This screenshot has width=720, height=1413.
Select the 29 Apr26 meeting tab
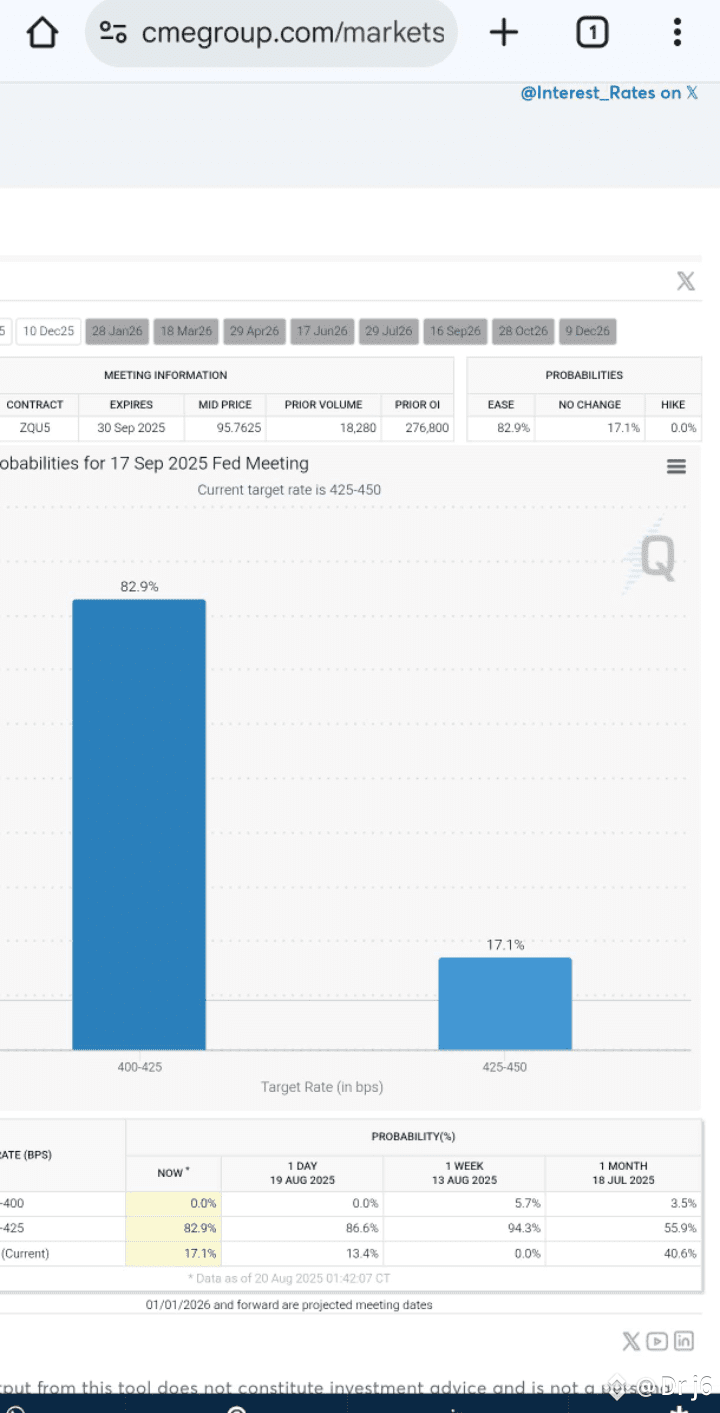coord(254,331)
